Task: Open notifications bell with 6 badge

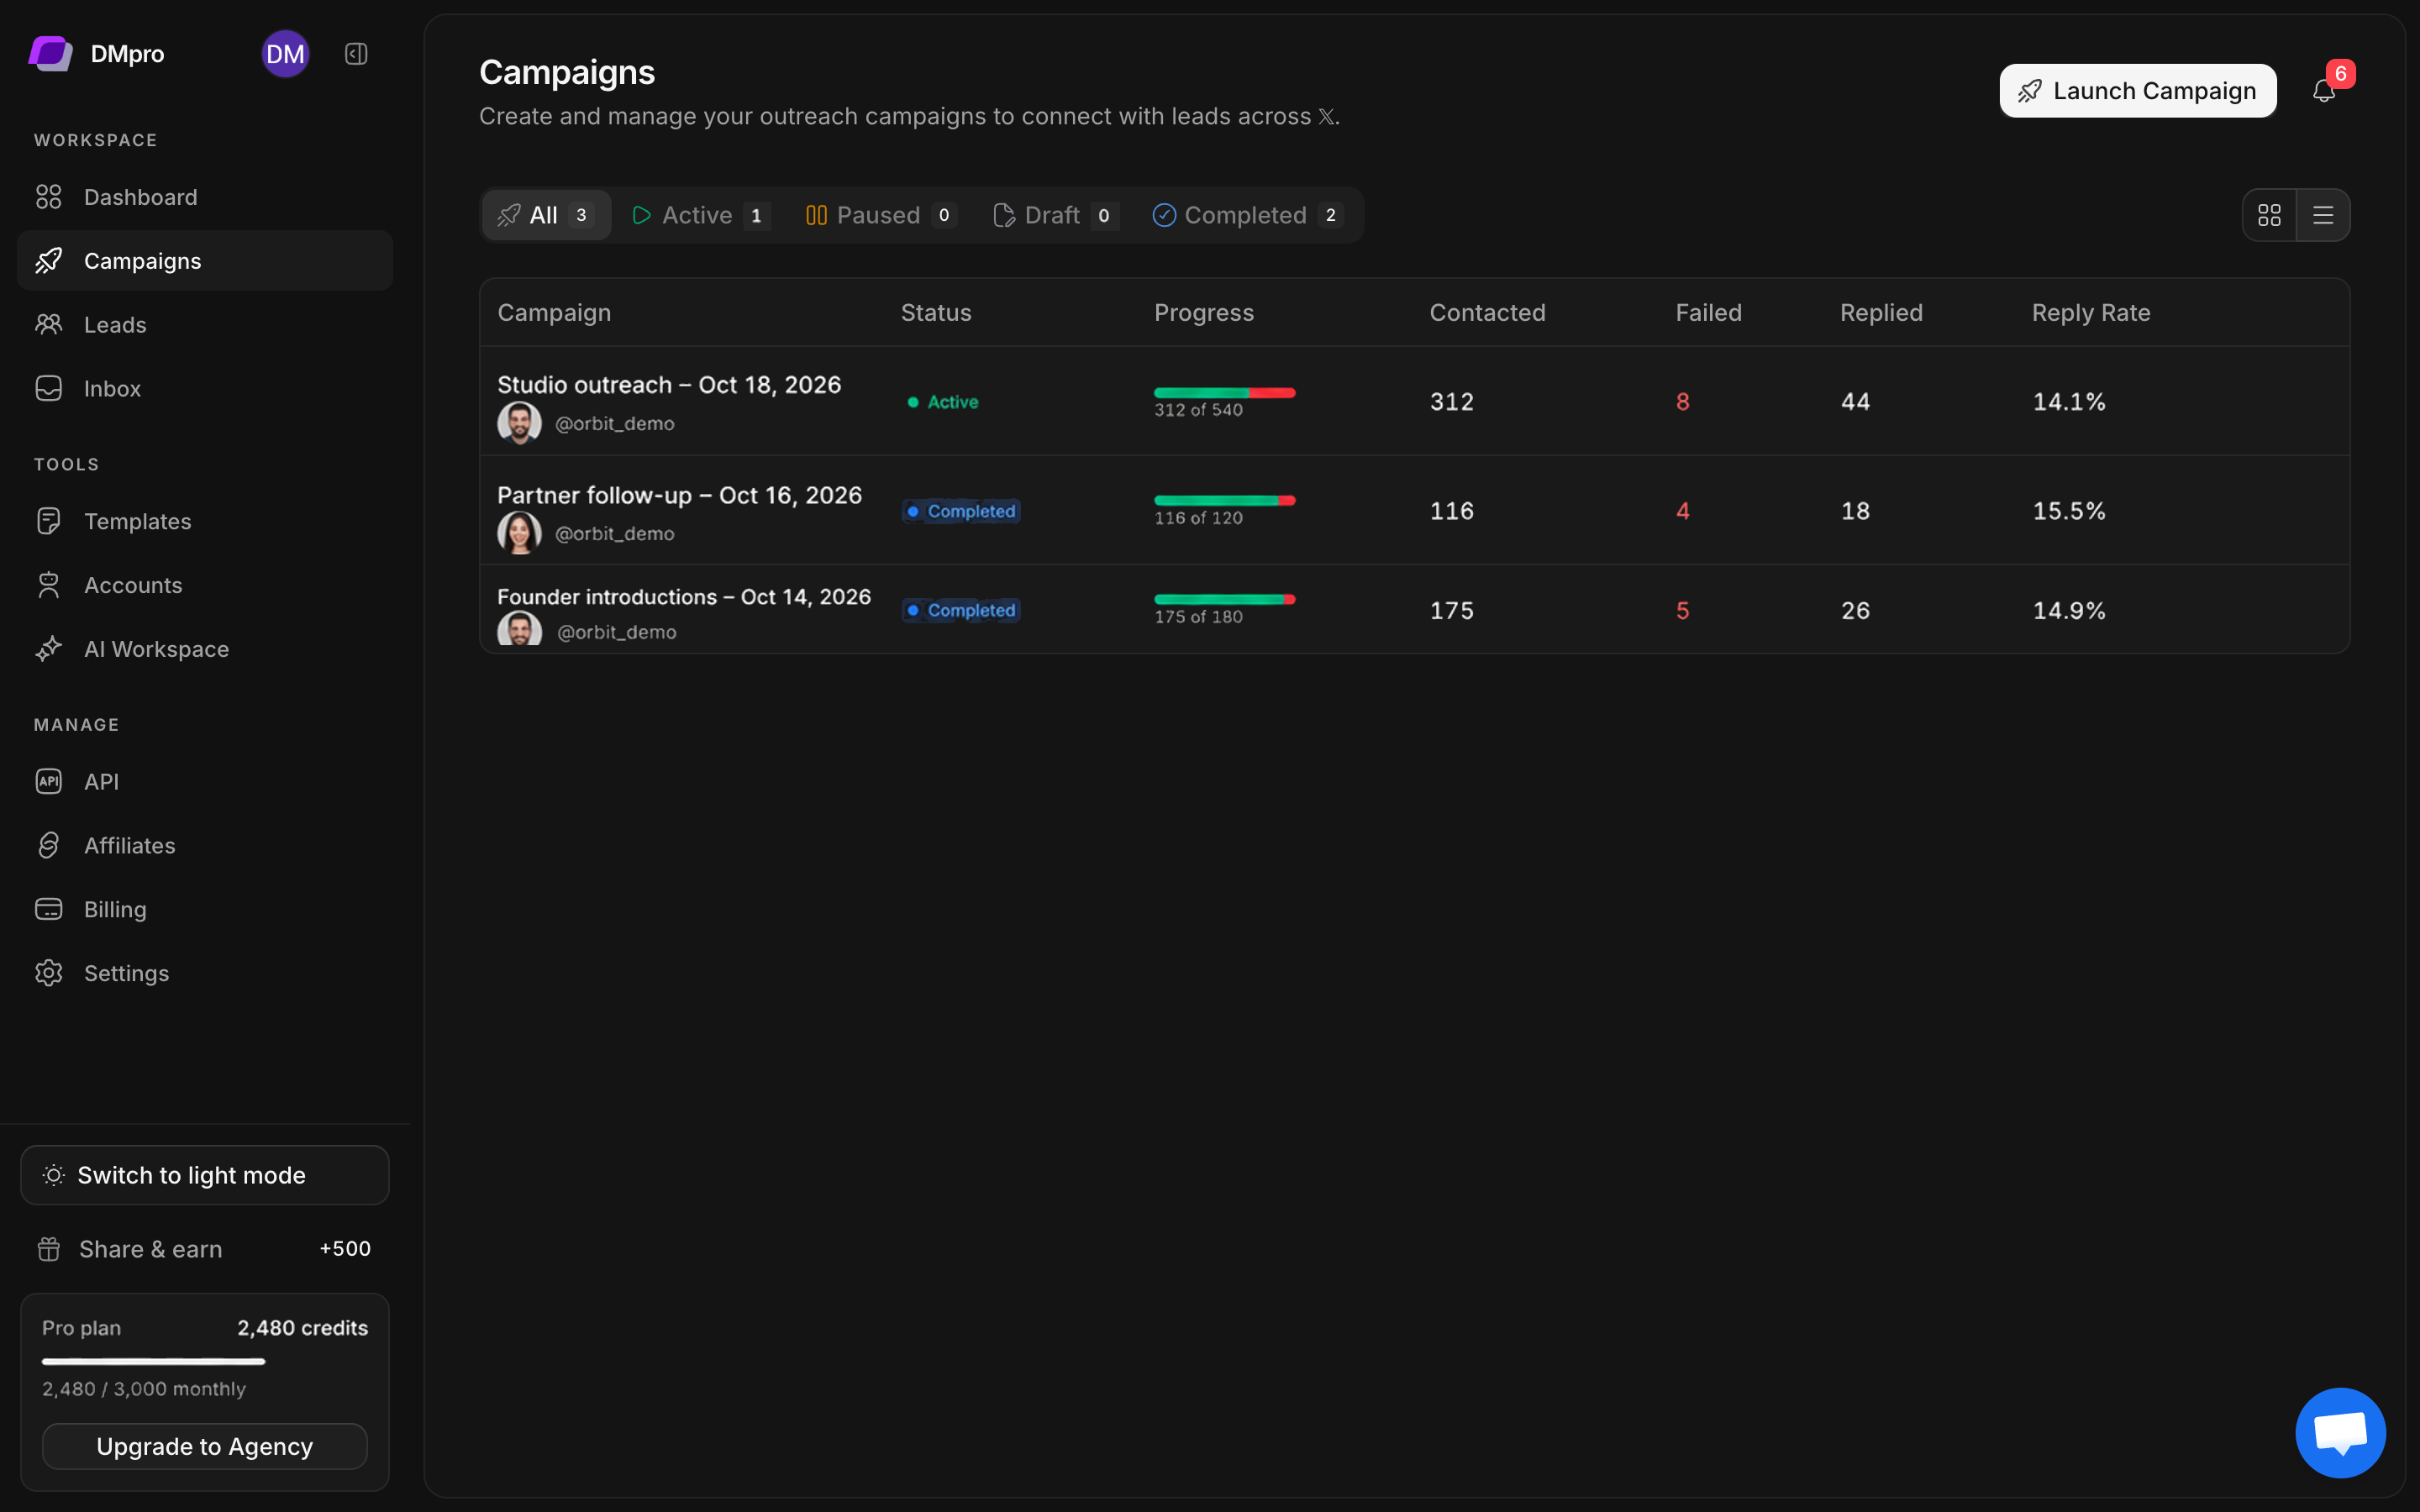Action: coord(2324,91)
